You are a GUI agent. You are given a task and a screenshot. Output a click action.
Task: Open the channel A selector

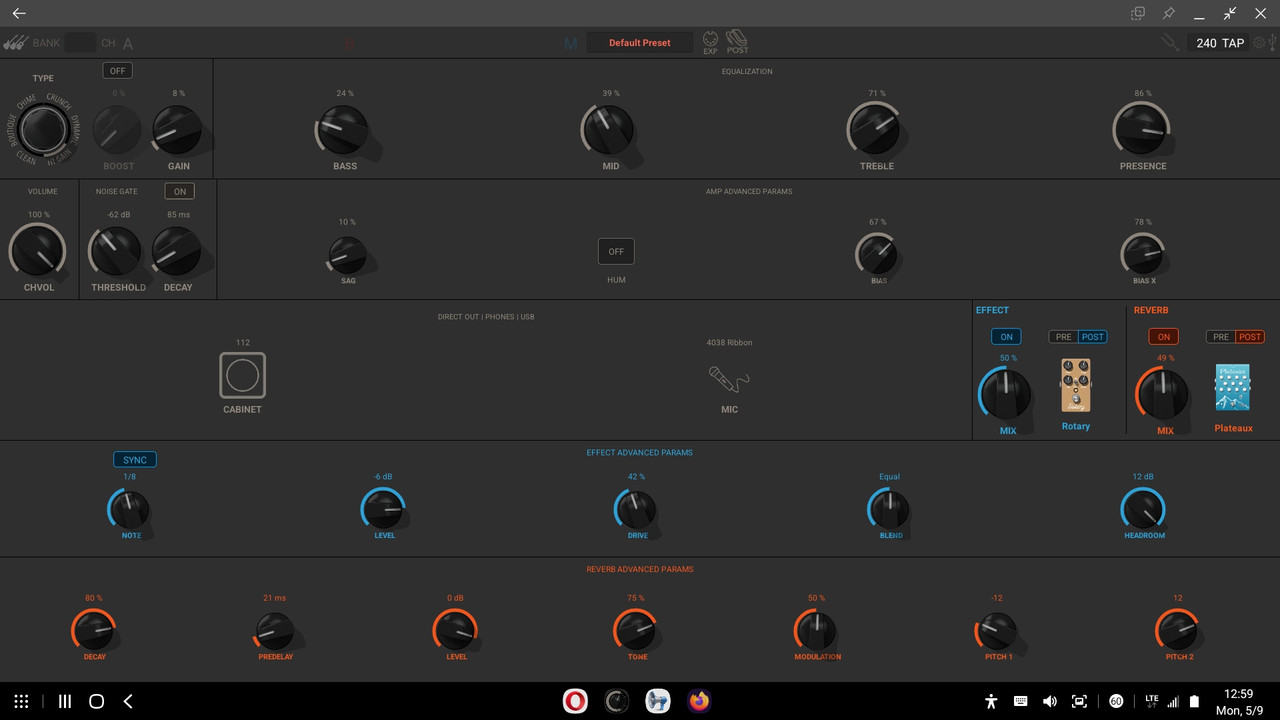pos(126,43)
